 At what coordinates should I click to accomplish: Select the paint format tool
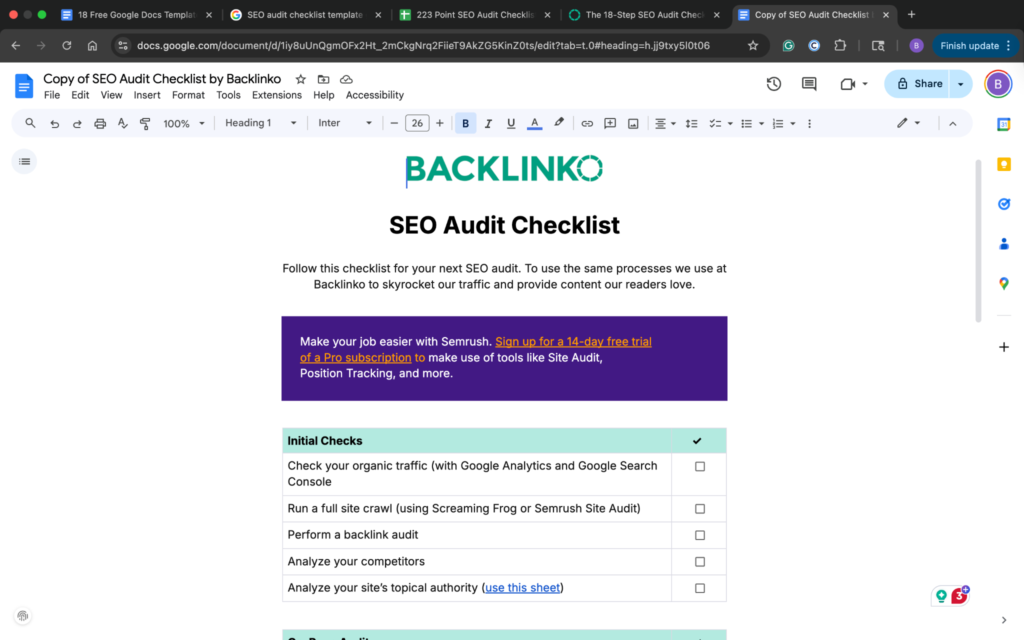[145, 122]
